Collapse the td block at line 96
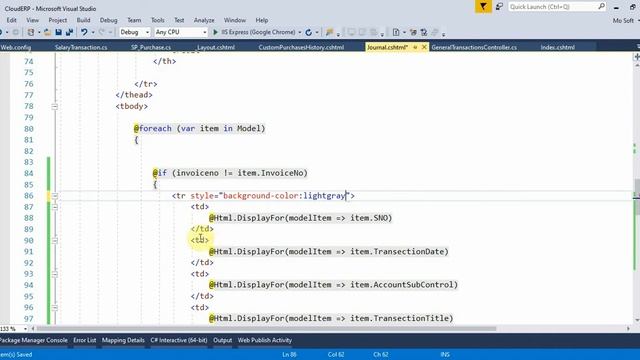The height and width of the screenshot is (360, 640). point(54,307)
